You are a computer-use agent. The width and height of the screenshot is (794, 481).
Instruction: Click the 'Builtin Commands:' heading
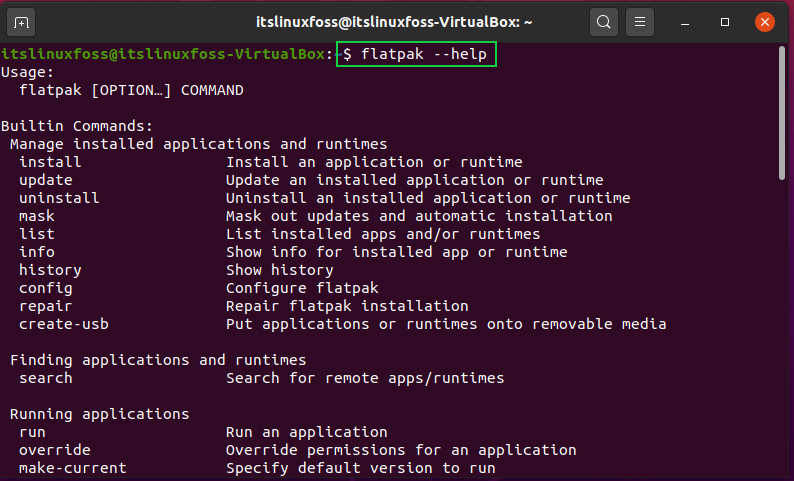76,126
